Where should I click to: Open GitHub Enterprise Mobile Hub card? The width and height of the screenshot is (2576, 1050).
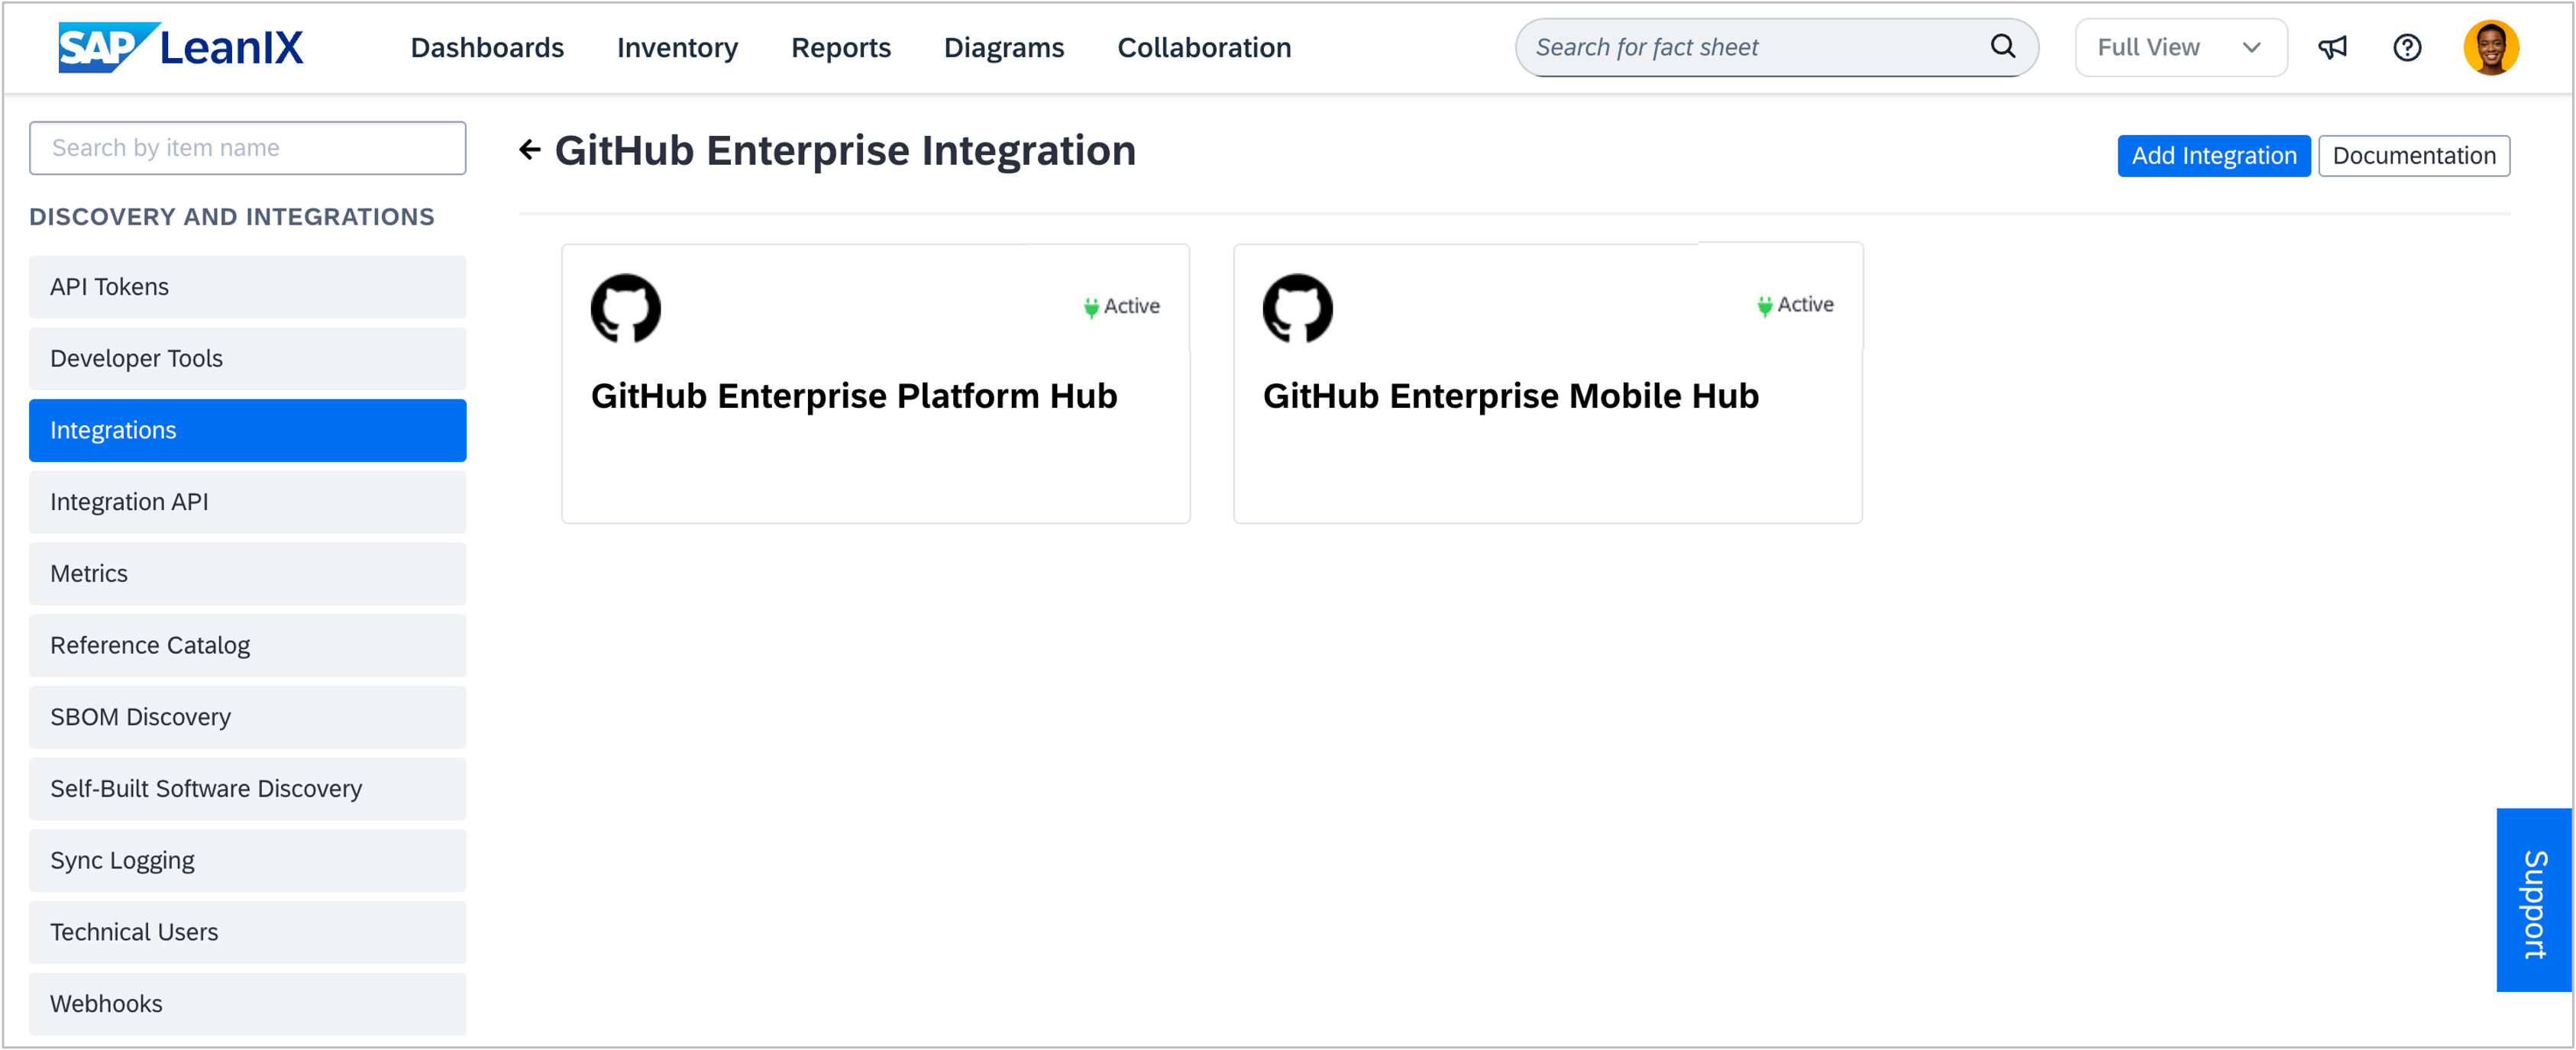pos(1548,383)
